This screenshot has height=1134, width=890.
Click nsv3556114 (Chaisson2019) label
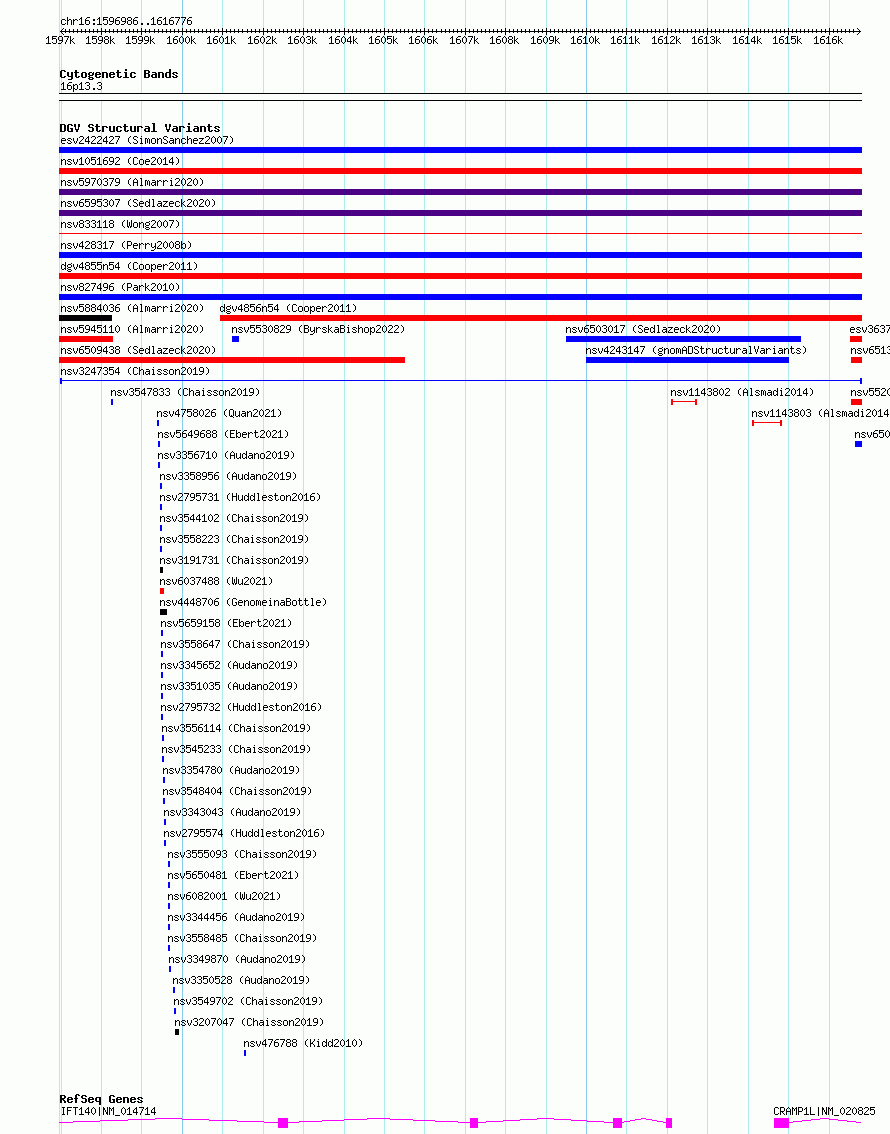[236, 728]
